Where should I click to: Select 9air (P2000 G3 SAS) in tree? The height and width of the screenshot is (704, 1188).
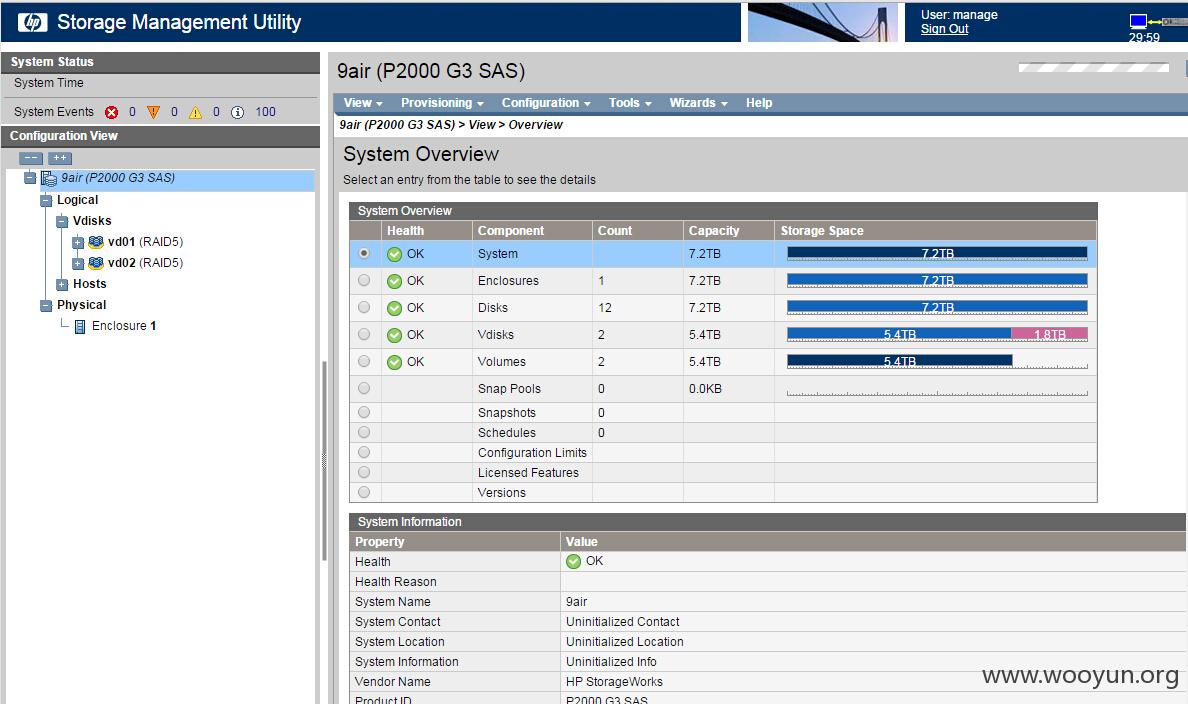point(118,178)
